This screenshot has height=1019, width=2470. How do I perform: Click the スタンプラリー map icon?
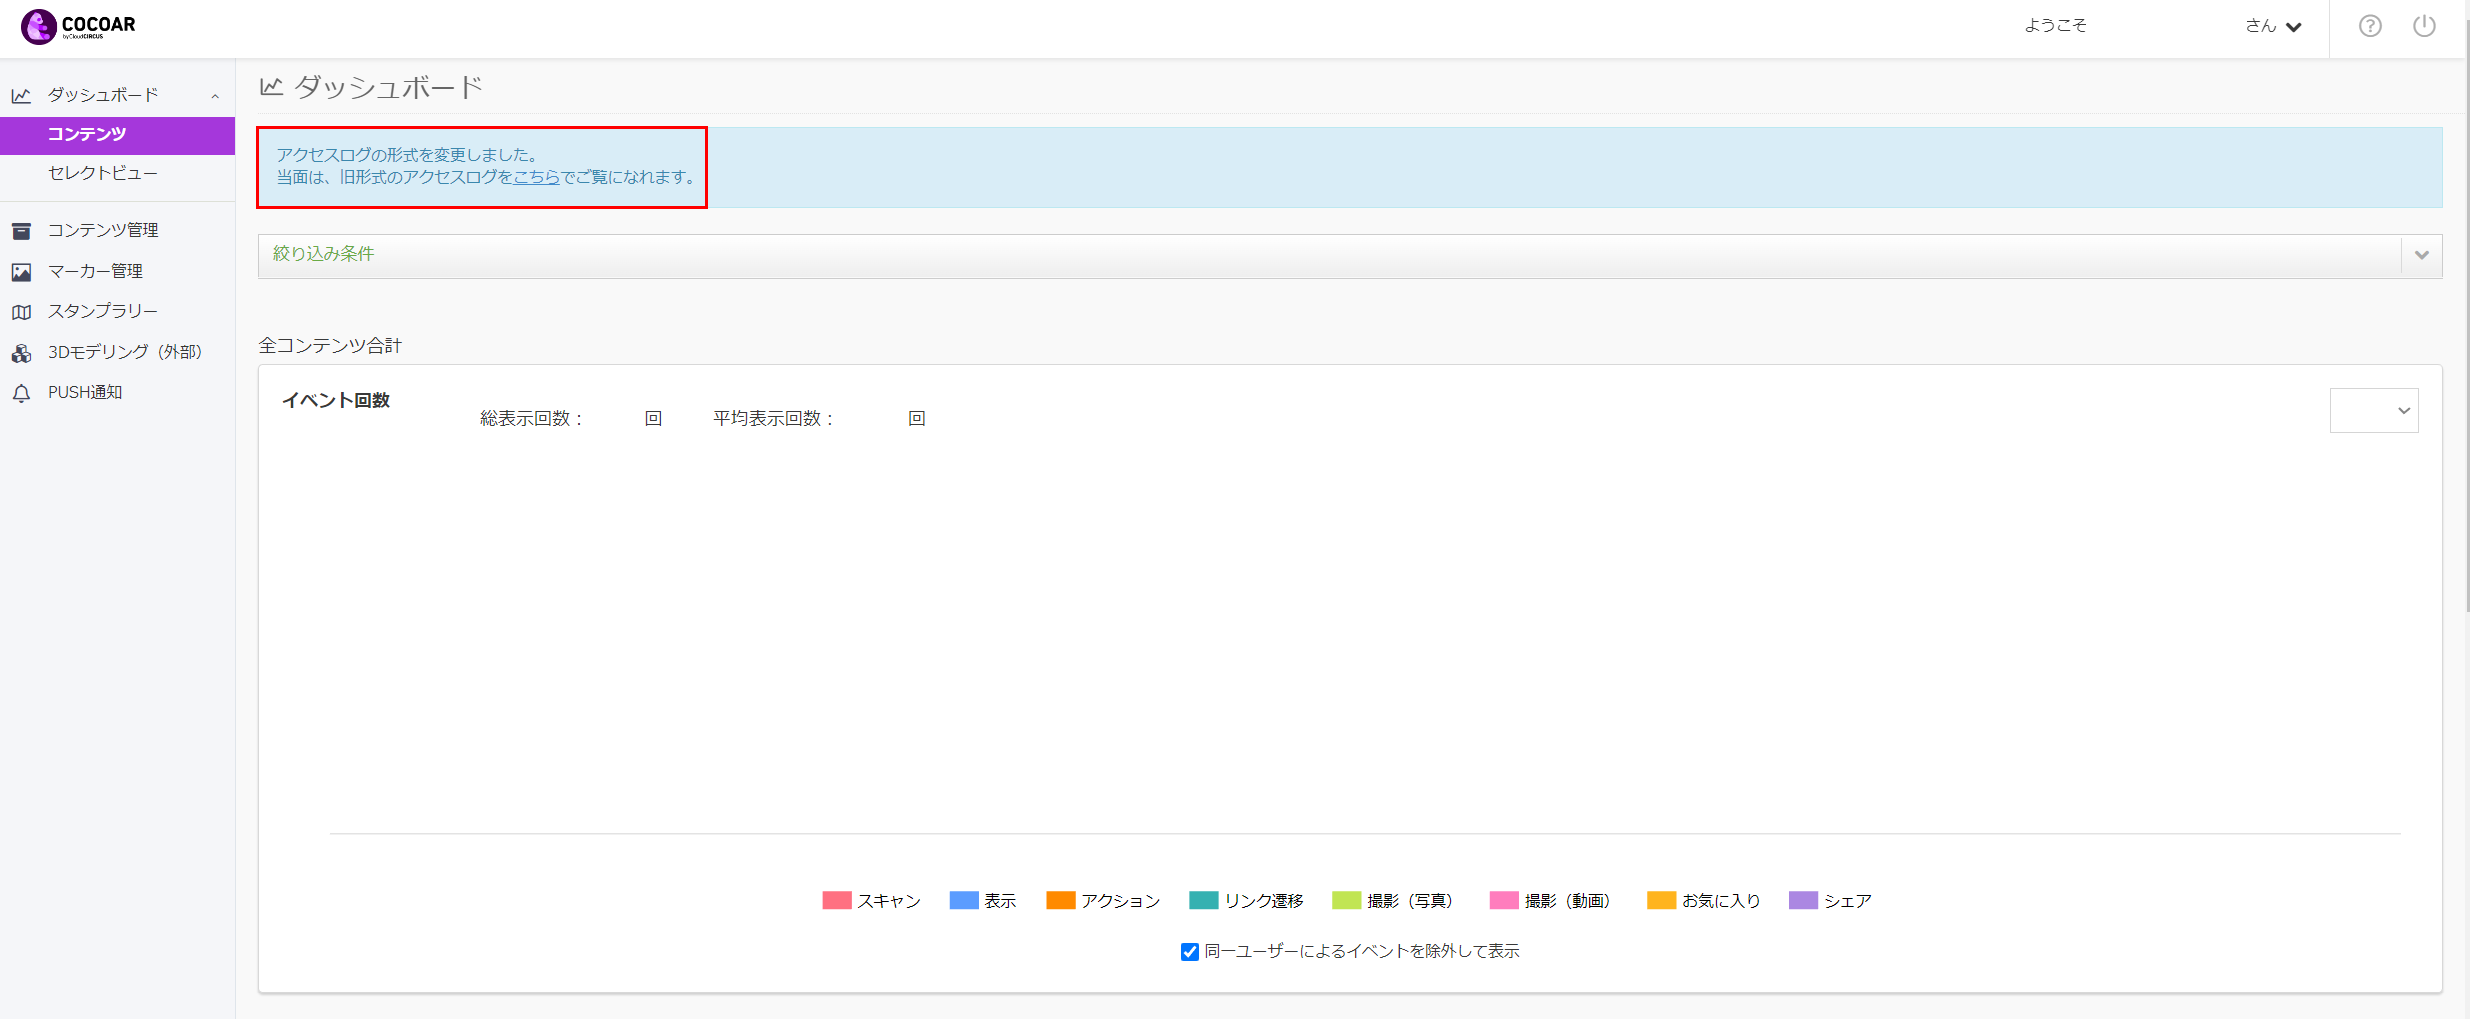pos(21,312)
